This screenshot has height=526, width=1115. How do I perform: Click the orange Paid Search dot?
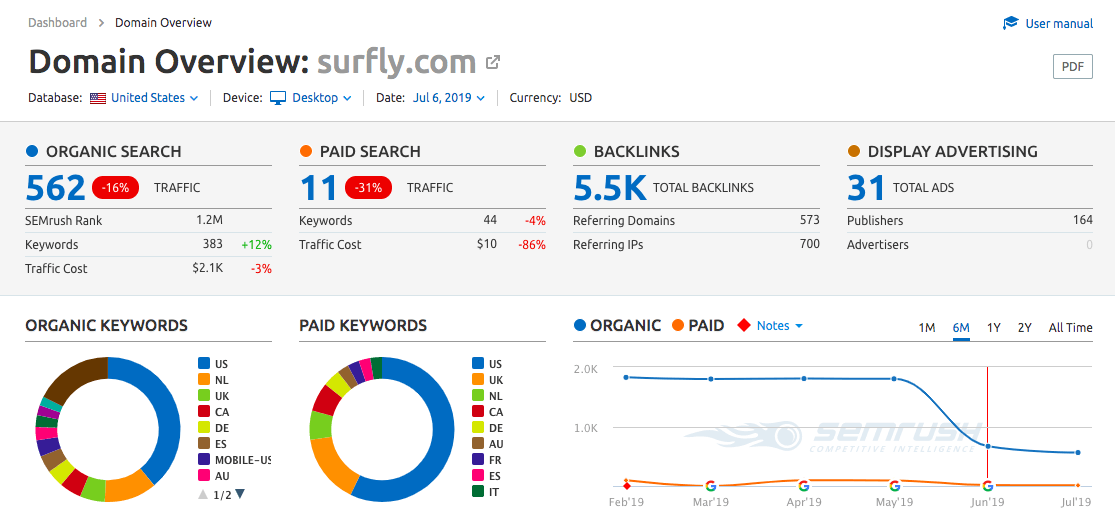point(306,151)
